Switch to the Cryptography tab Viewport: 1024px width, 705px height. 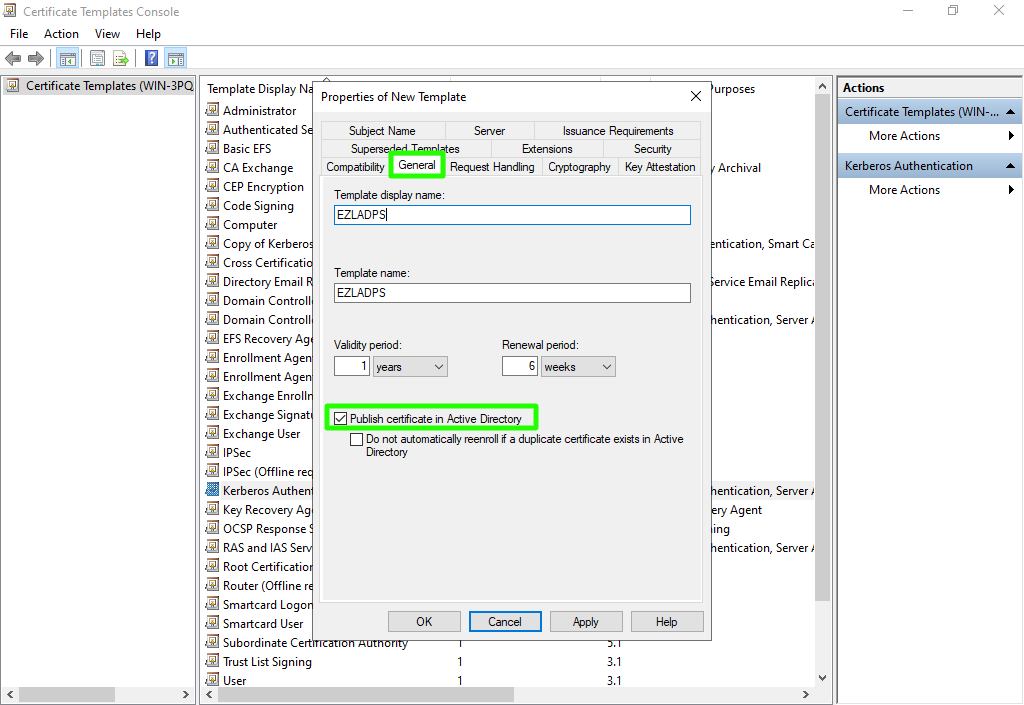(x=579, y=167)
